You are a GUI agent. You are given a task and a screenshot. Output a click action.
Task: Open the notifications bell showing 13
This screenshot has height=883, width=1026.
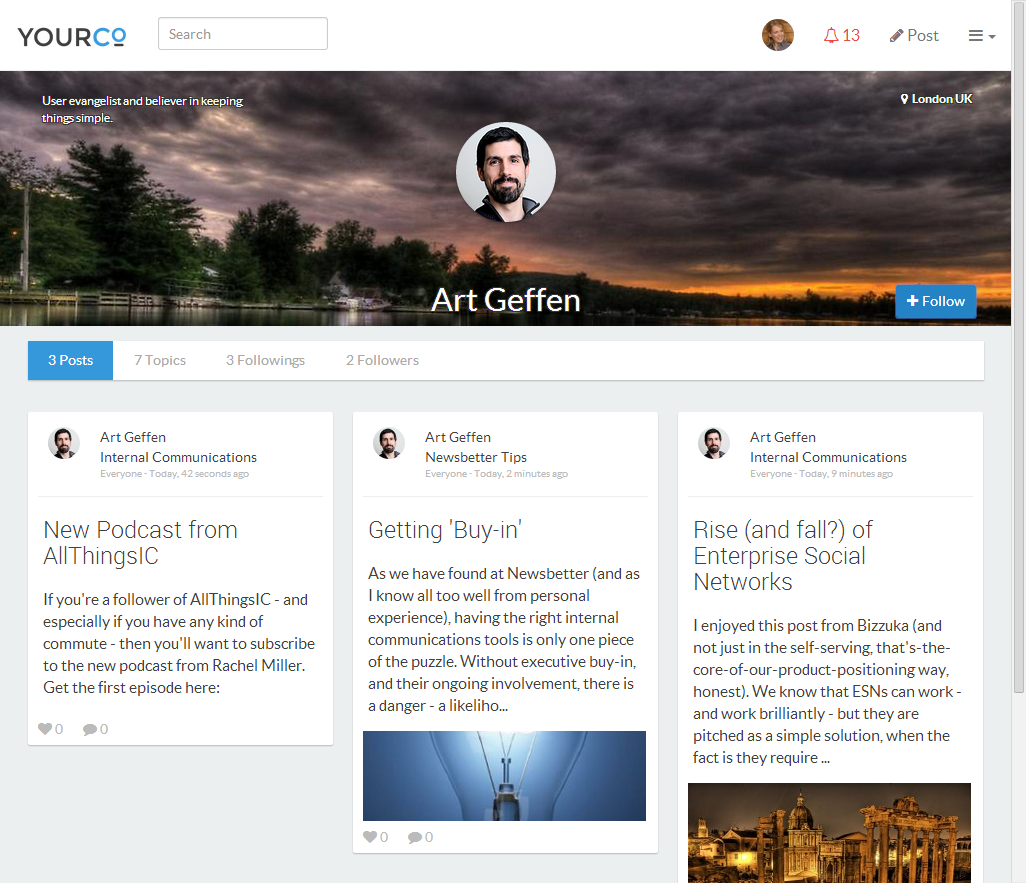coord(841,36)
